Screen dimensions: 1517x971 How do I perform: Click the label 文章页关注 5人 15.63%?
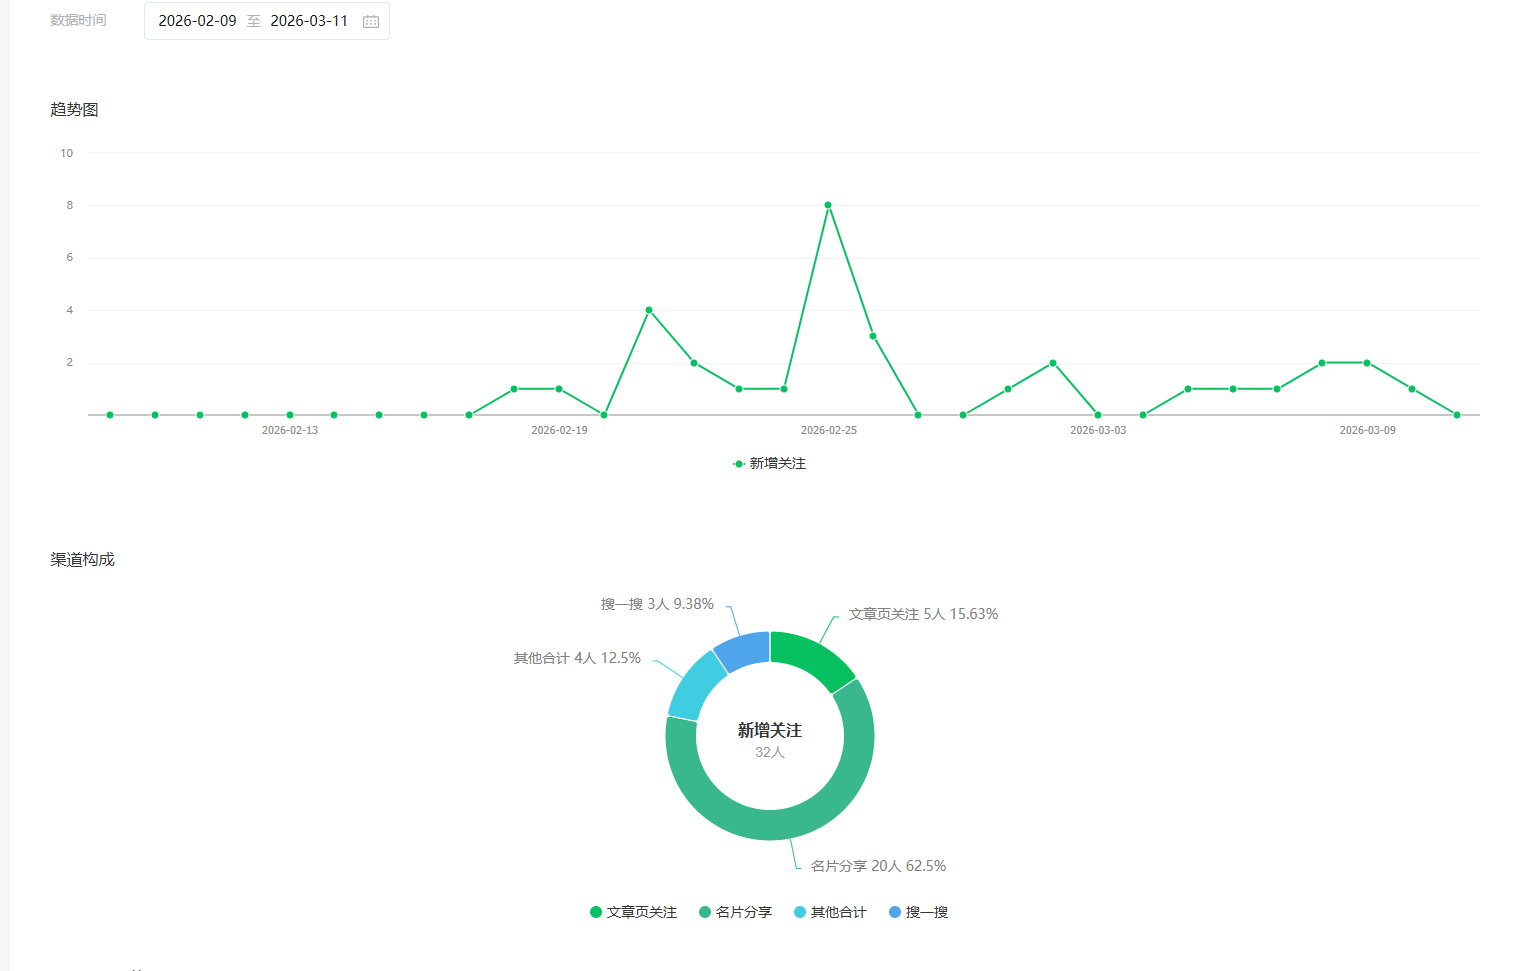tap(923, 614)
